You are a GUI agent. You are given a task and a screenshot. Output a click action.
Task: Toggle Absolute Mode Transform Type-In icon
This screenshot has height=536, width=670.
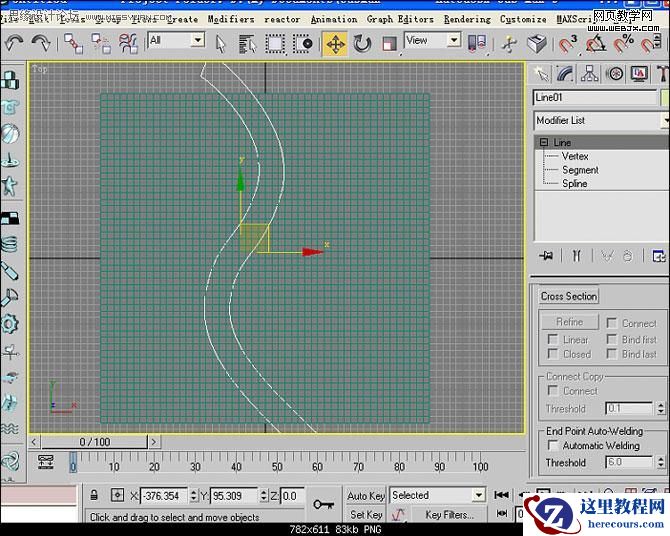click(117, 495)
